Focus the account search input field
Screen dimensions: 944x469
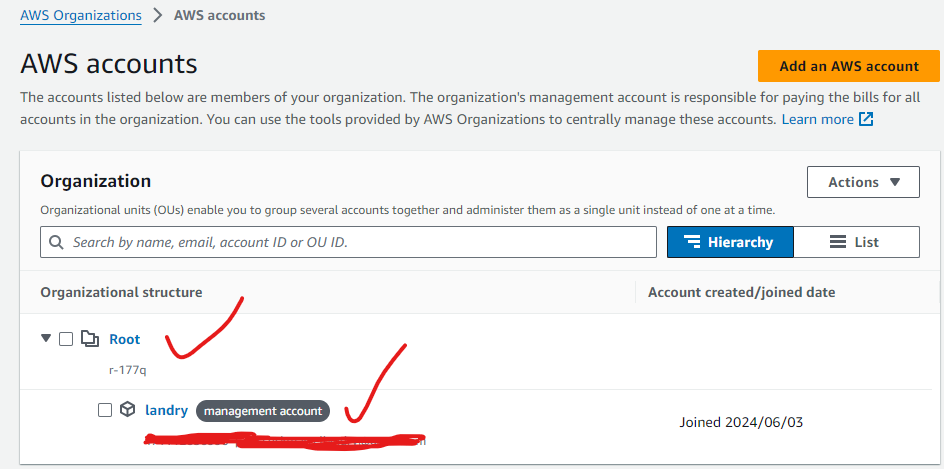coord(360,242)
